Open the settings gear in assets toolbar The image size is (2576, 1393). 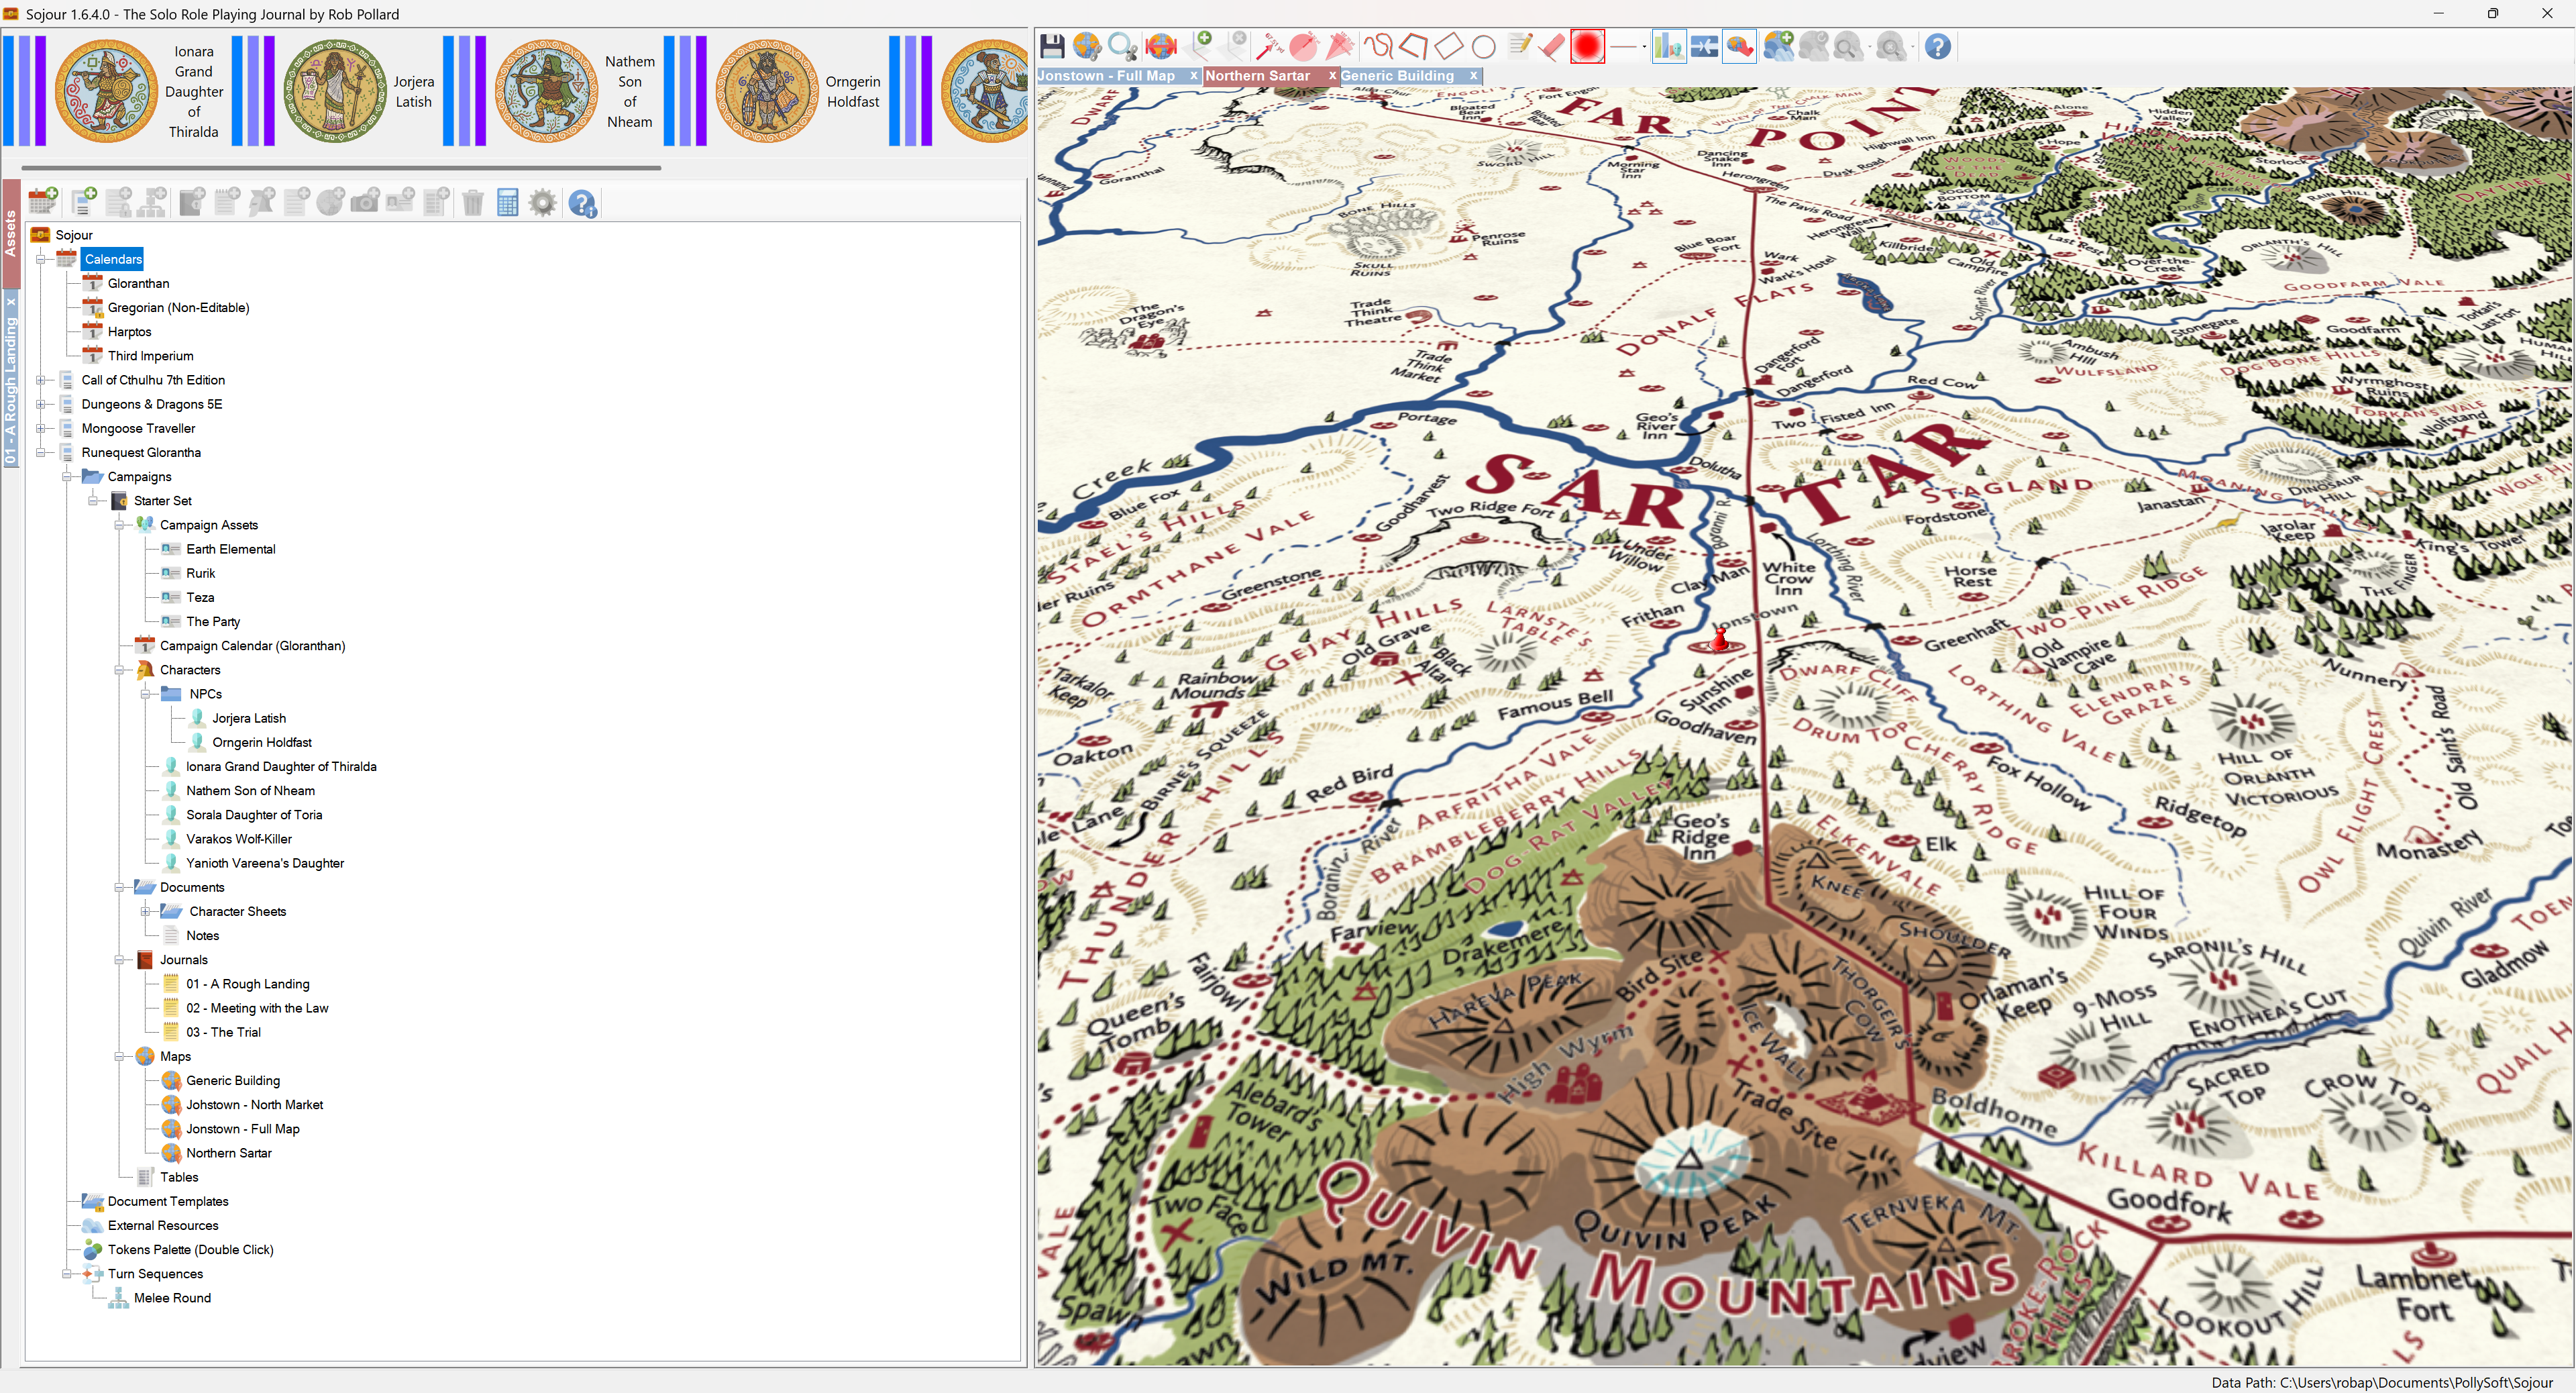point(542,203)
